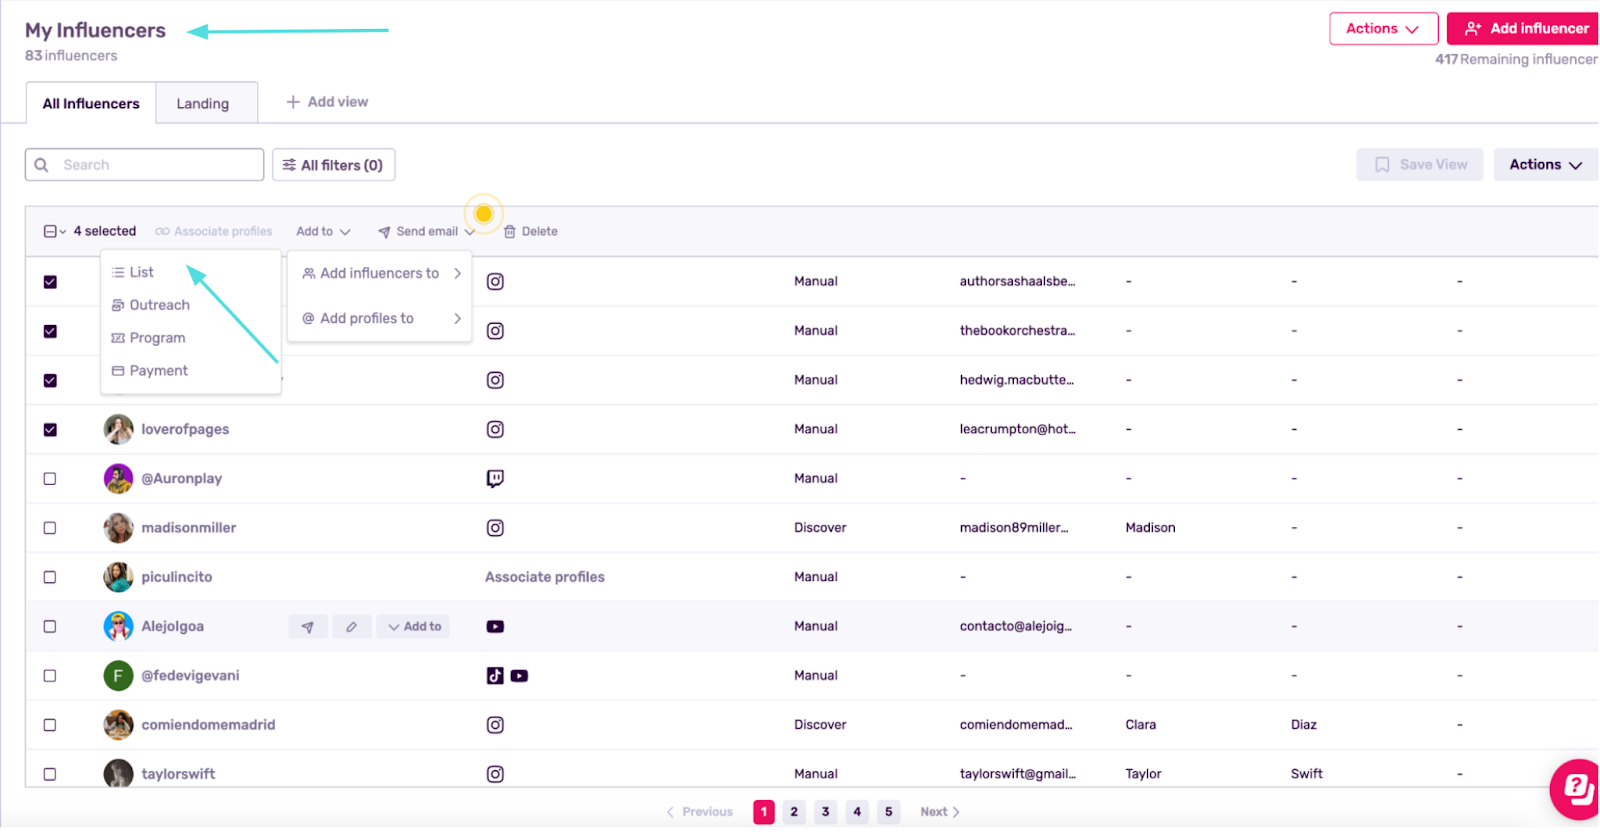Open the page-level Actions dropdown at top

(1383, 29)
